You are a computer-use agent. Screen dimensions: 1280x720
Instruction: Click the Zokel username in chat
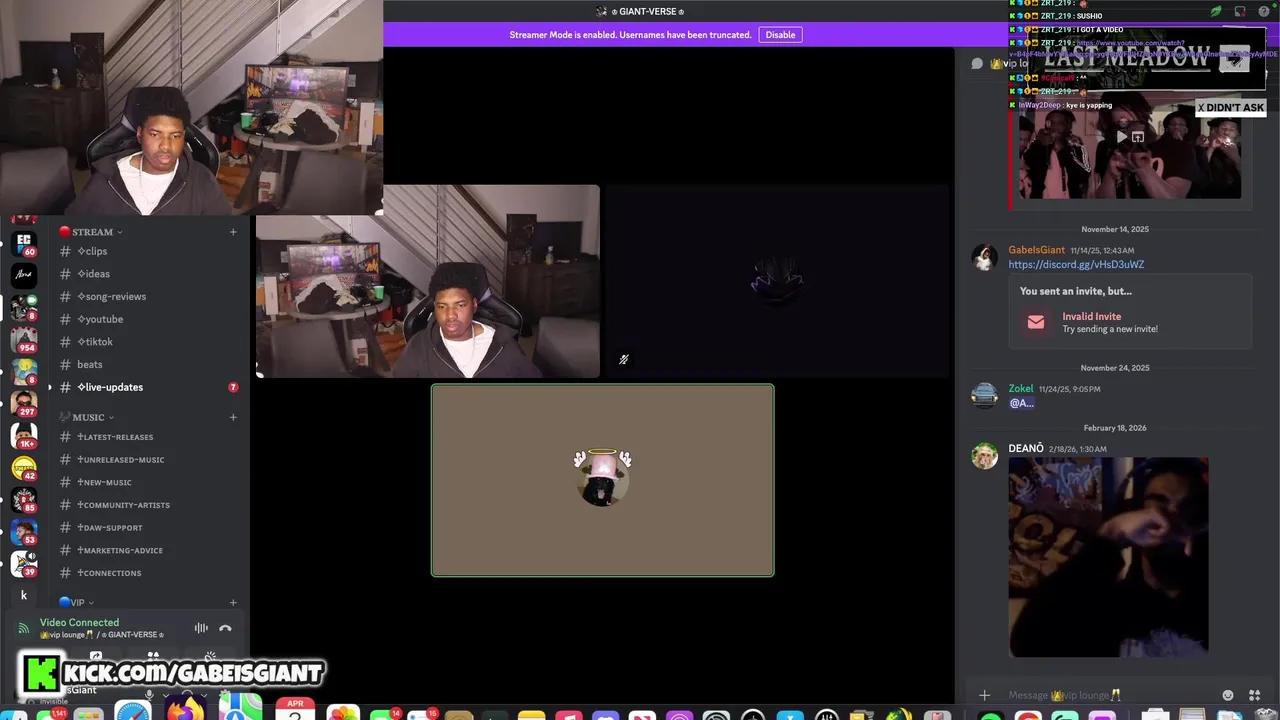click(x=1021, y=389)
